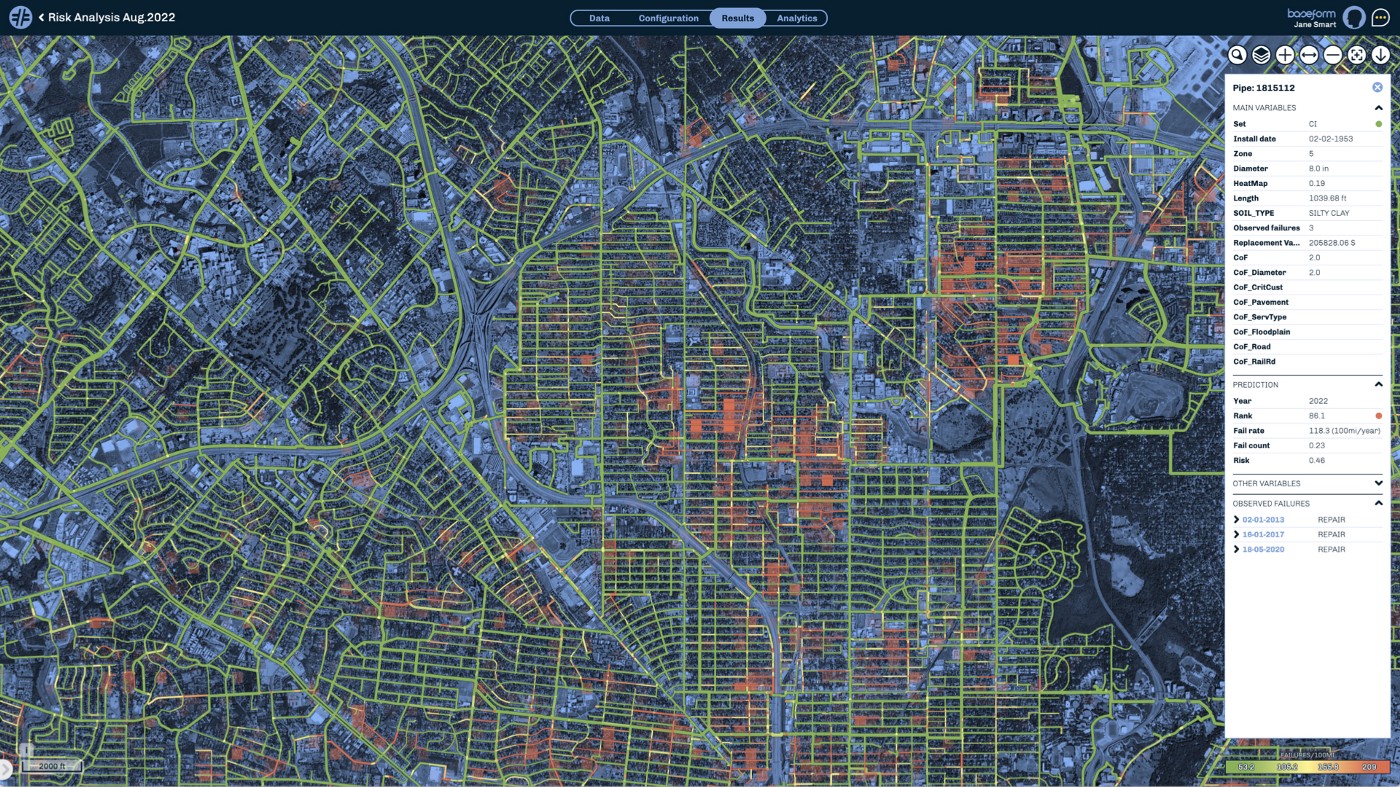Expand the 02-01-2013 failure record
This screenshot has width=1400, height=787.
pyautogui.click(x=1237, y=520)
